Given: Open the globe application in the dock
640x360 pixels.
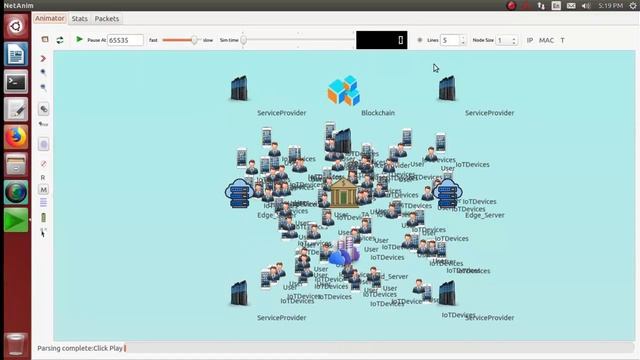Looking at the screenshot, I should [16, 192].
